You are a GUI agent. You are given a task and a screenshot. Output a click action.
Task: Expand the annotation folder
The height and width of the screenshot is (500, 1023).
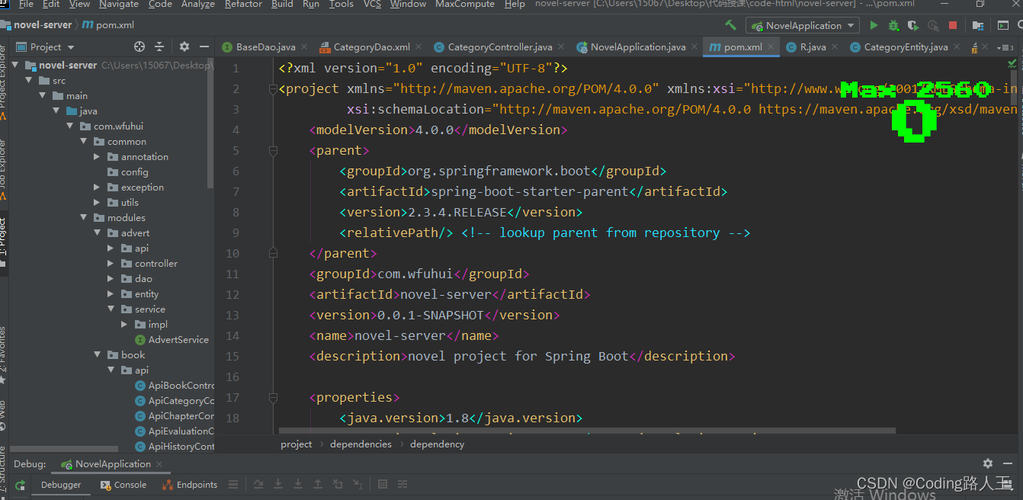[97, 157]
